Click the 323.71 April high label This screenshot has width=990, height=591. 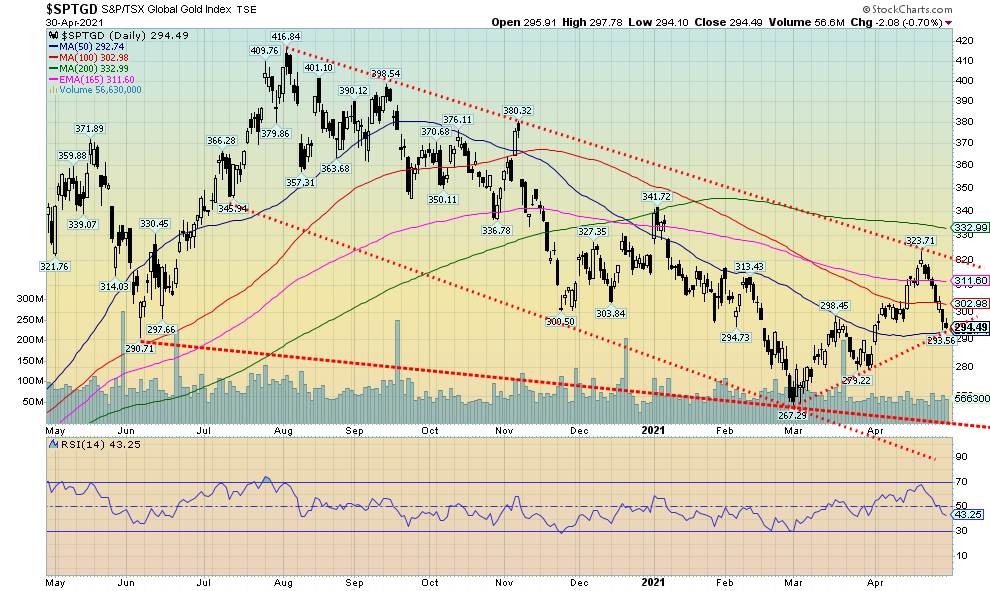(920, 241)
